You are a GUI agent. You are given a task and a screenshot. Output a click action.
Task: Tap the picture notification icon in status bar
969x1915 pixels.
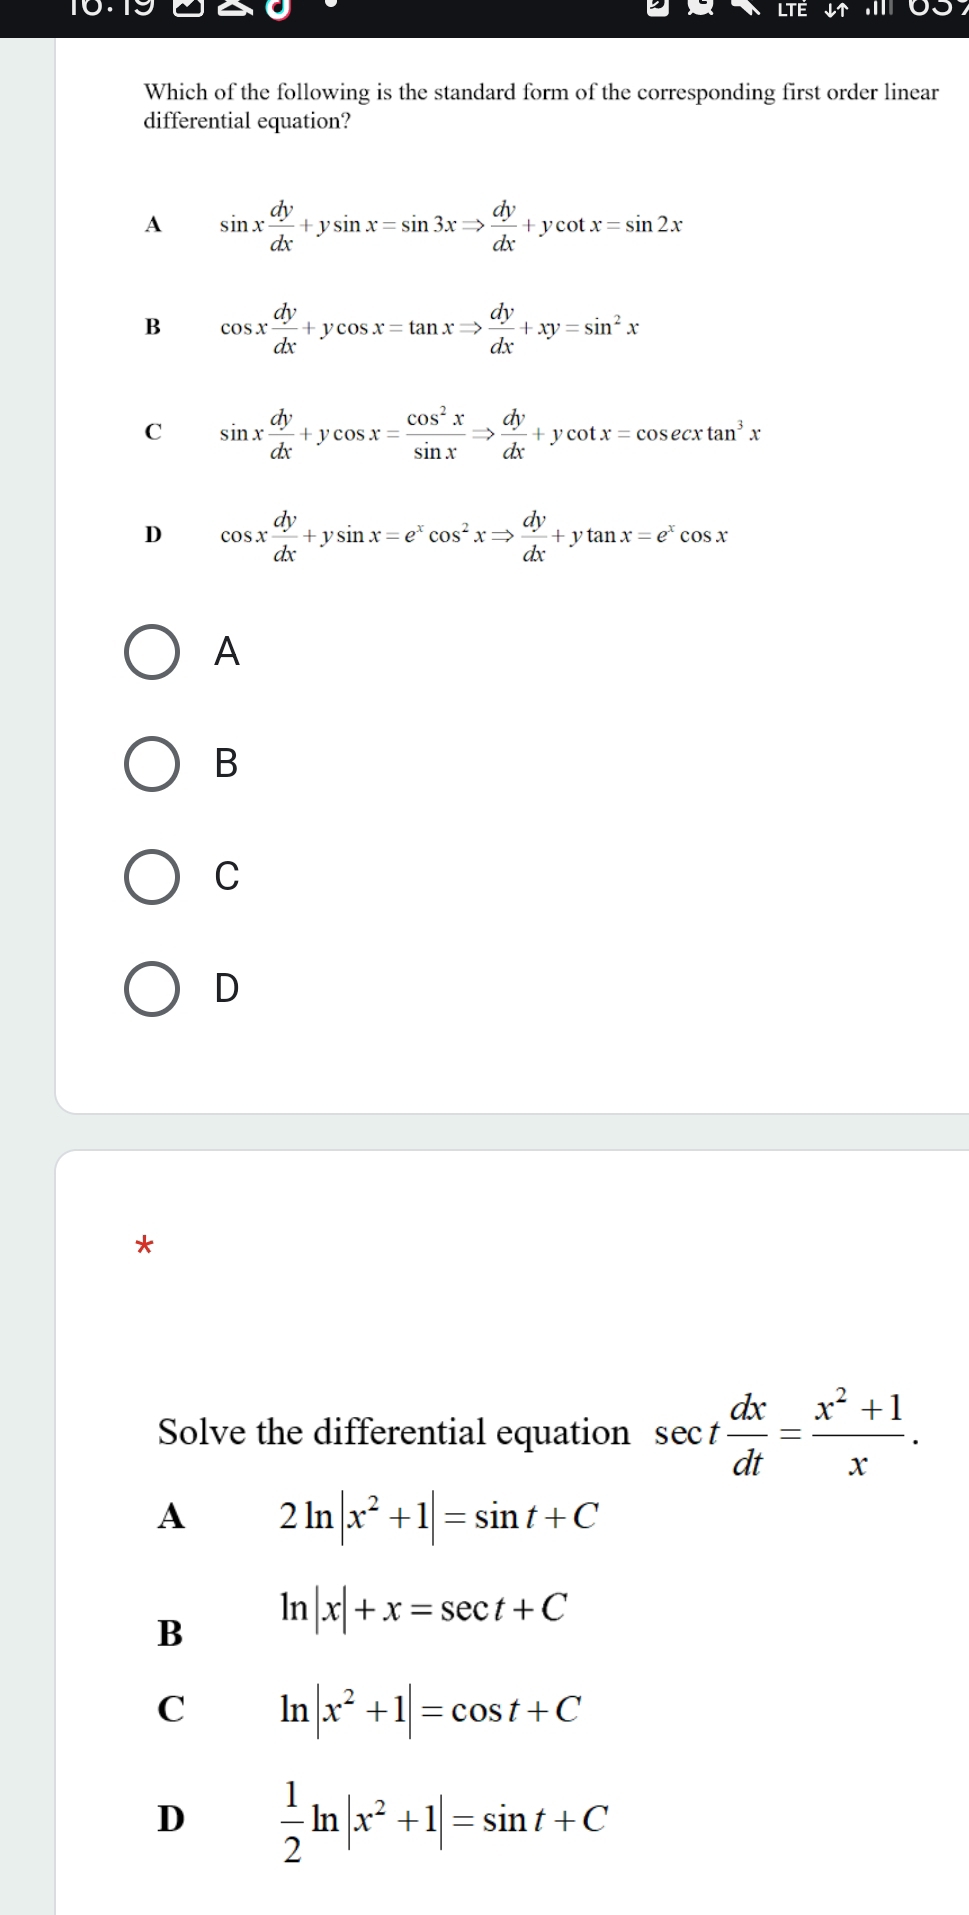189,10
